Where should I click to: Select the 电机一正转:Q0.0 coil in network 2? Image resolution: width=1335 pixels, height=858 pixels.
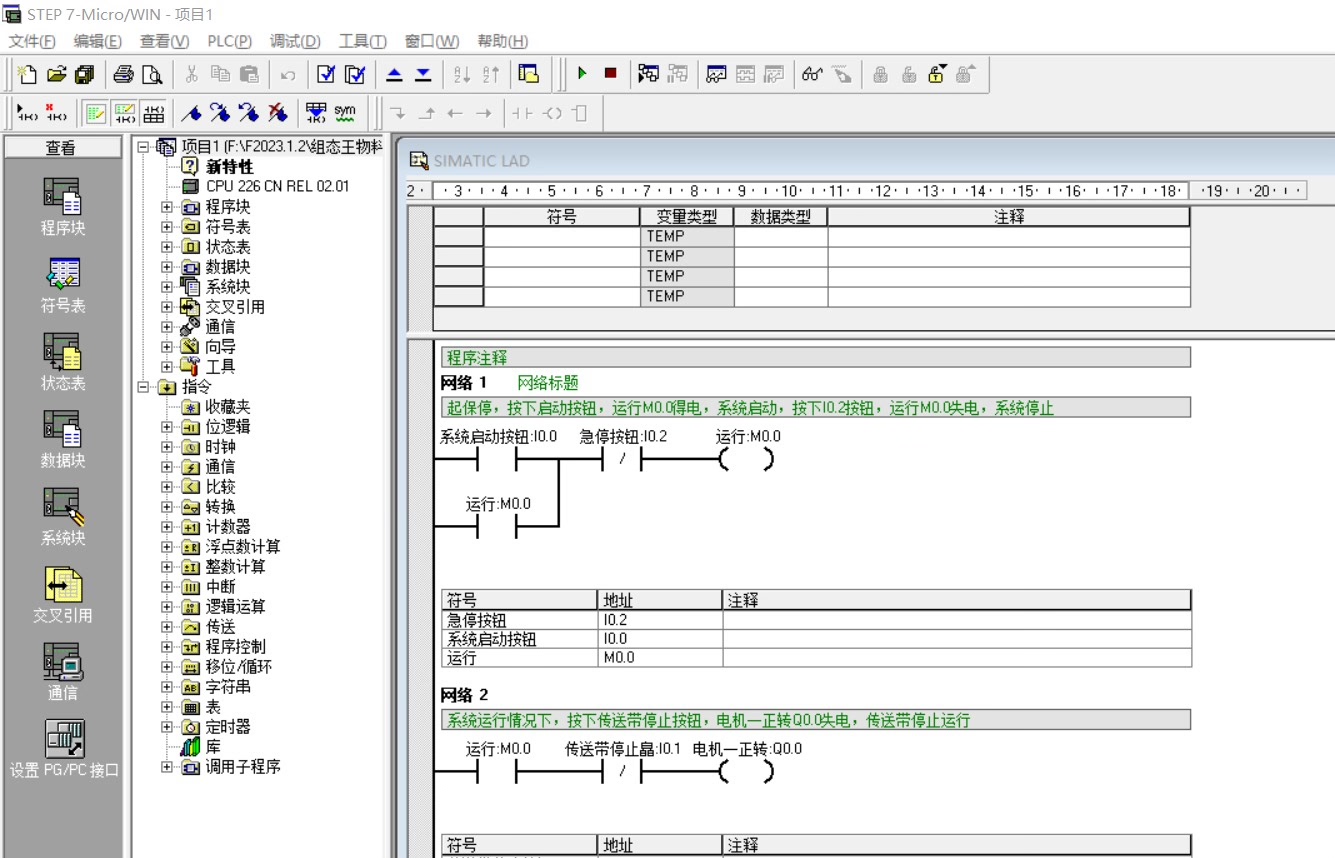[747, 771]
